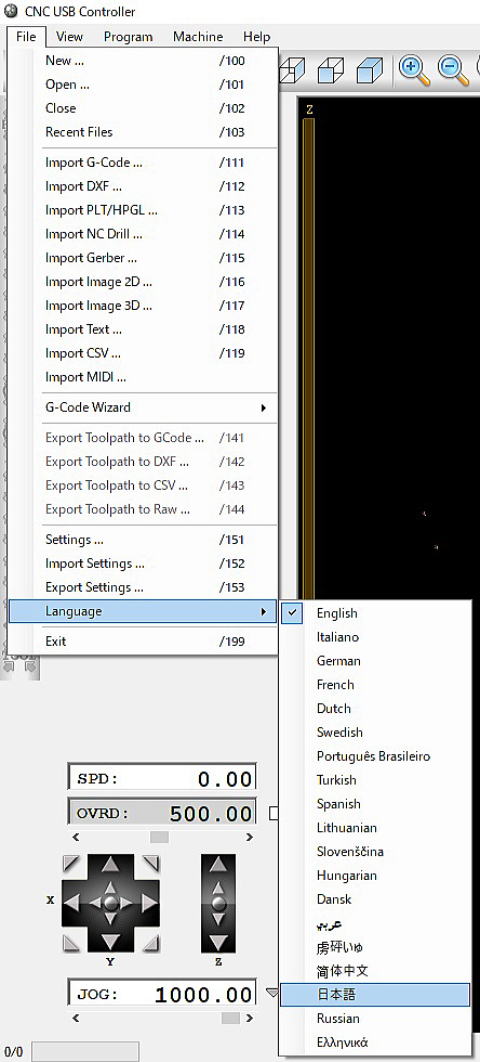This screenshot has width=480, height=1062.
Task: Click the center ball of XY jog pad
Action: [111, 903]
